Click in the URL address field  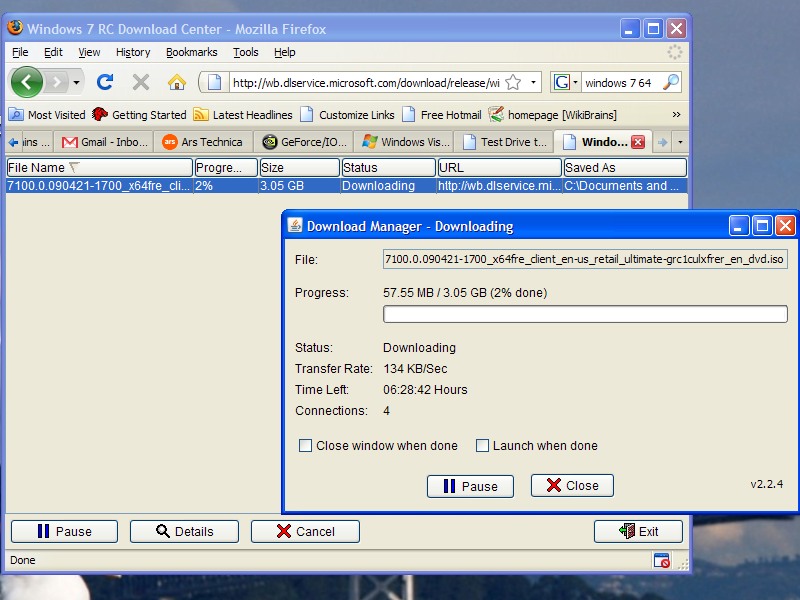(x=366, y=83)
